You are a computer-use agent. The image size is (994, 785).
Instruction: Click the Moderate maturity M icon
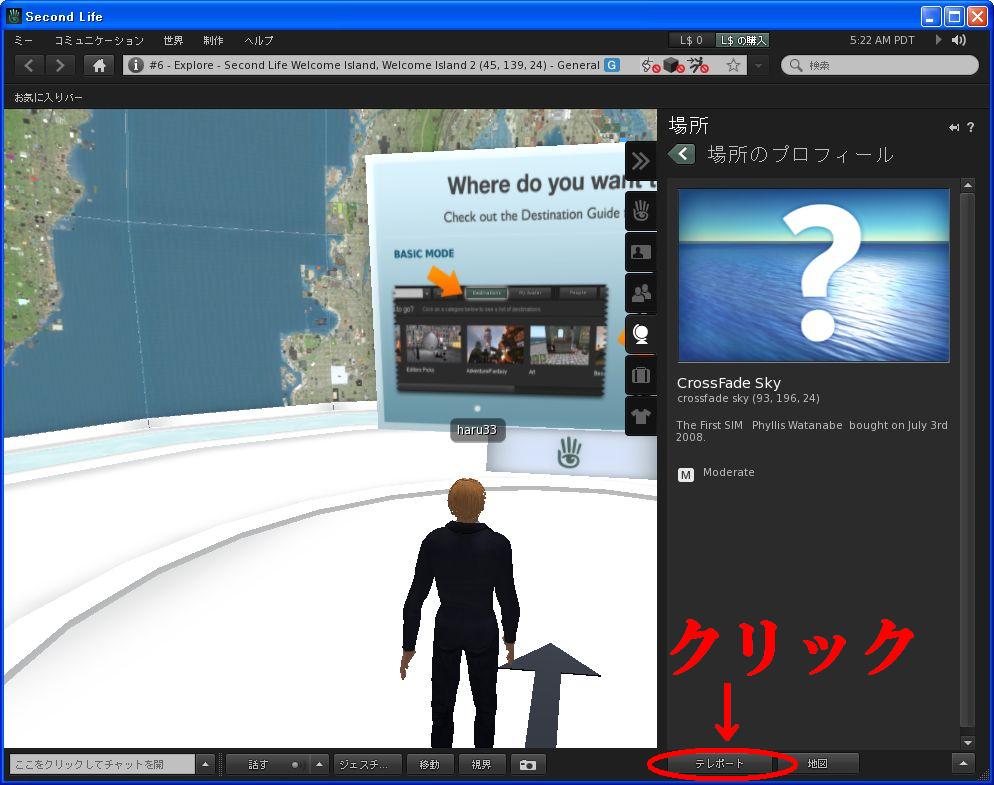(x=685, y=474)
